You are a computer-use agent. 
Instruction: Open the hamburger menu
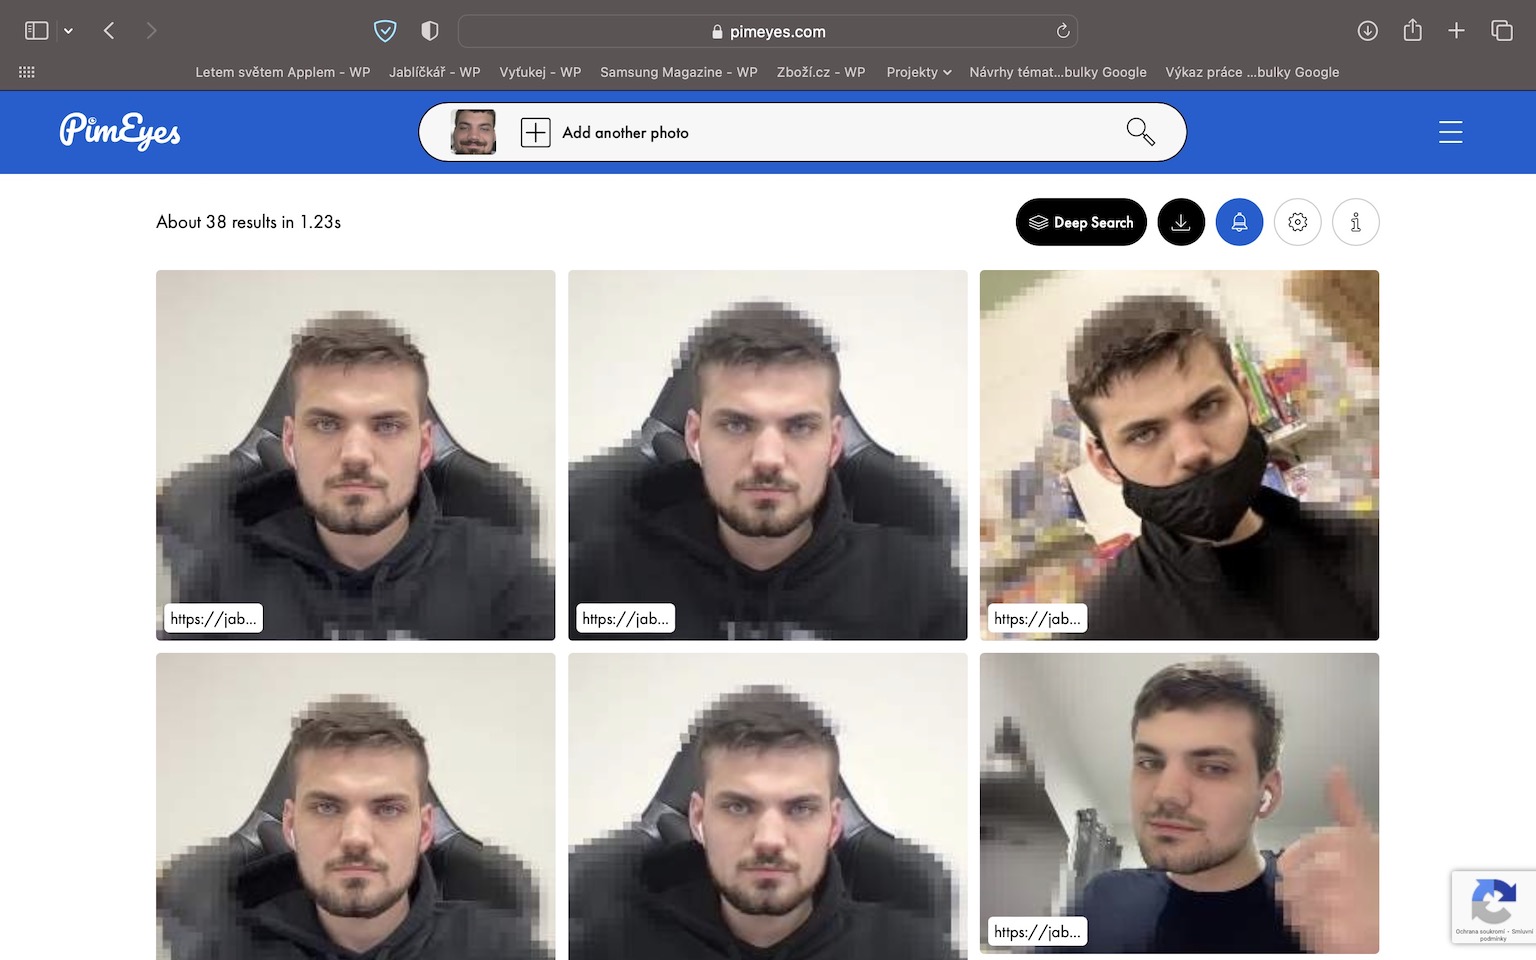[x=1451, y=132]
